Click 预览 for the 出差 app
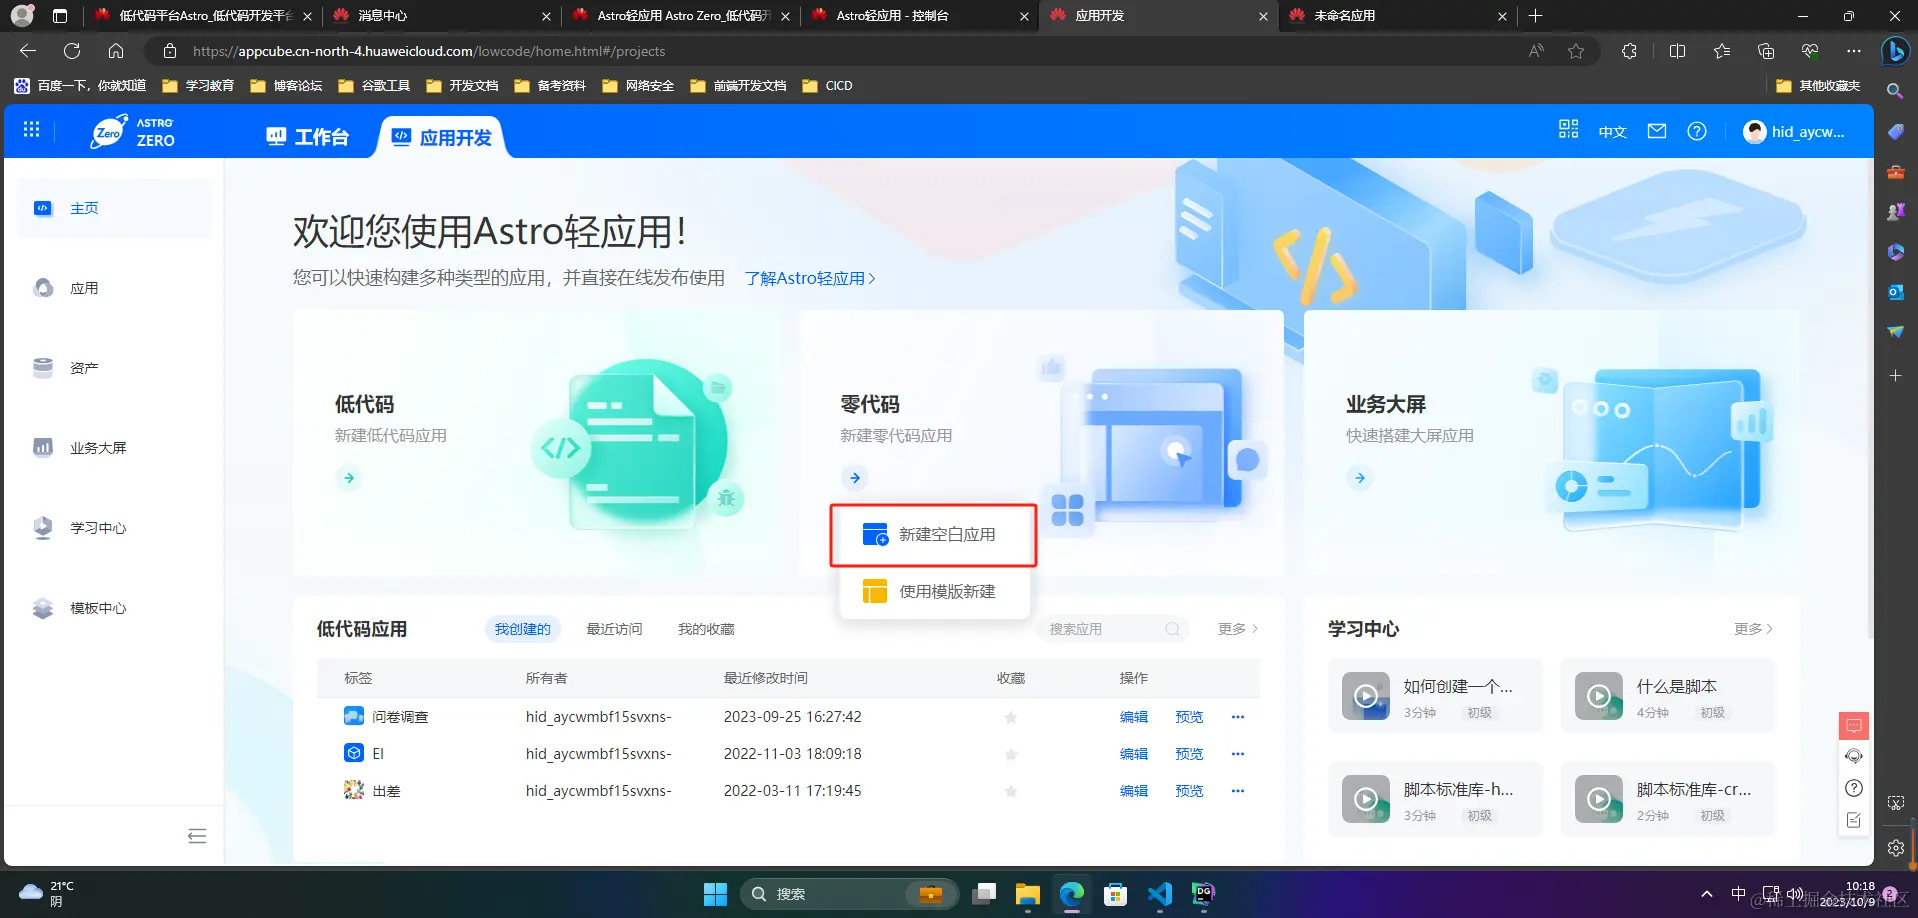This screenshot has width=1918, height=918. [x=1189, y=791]
